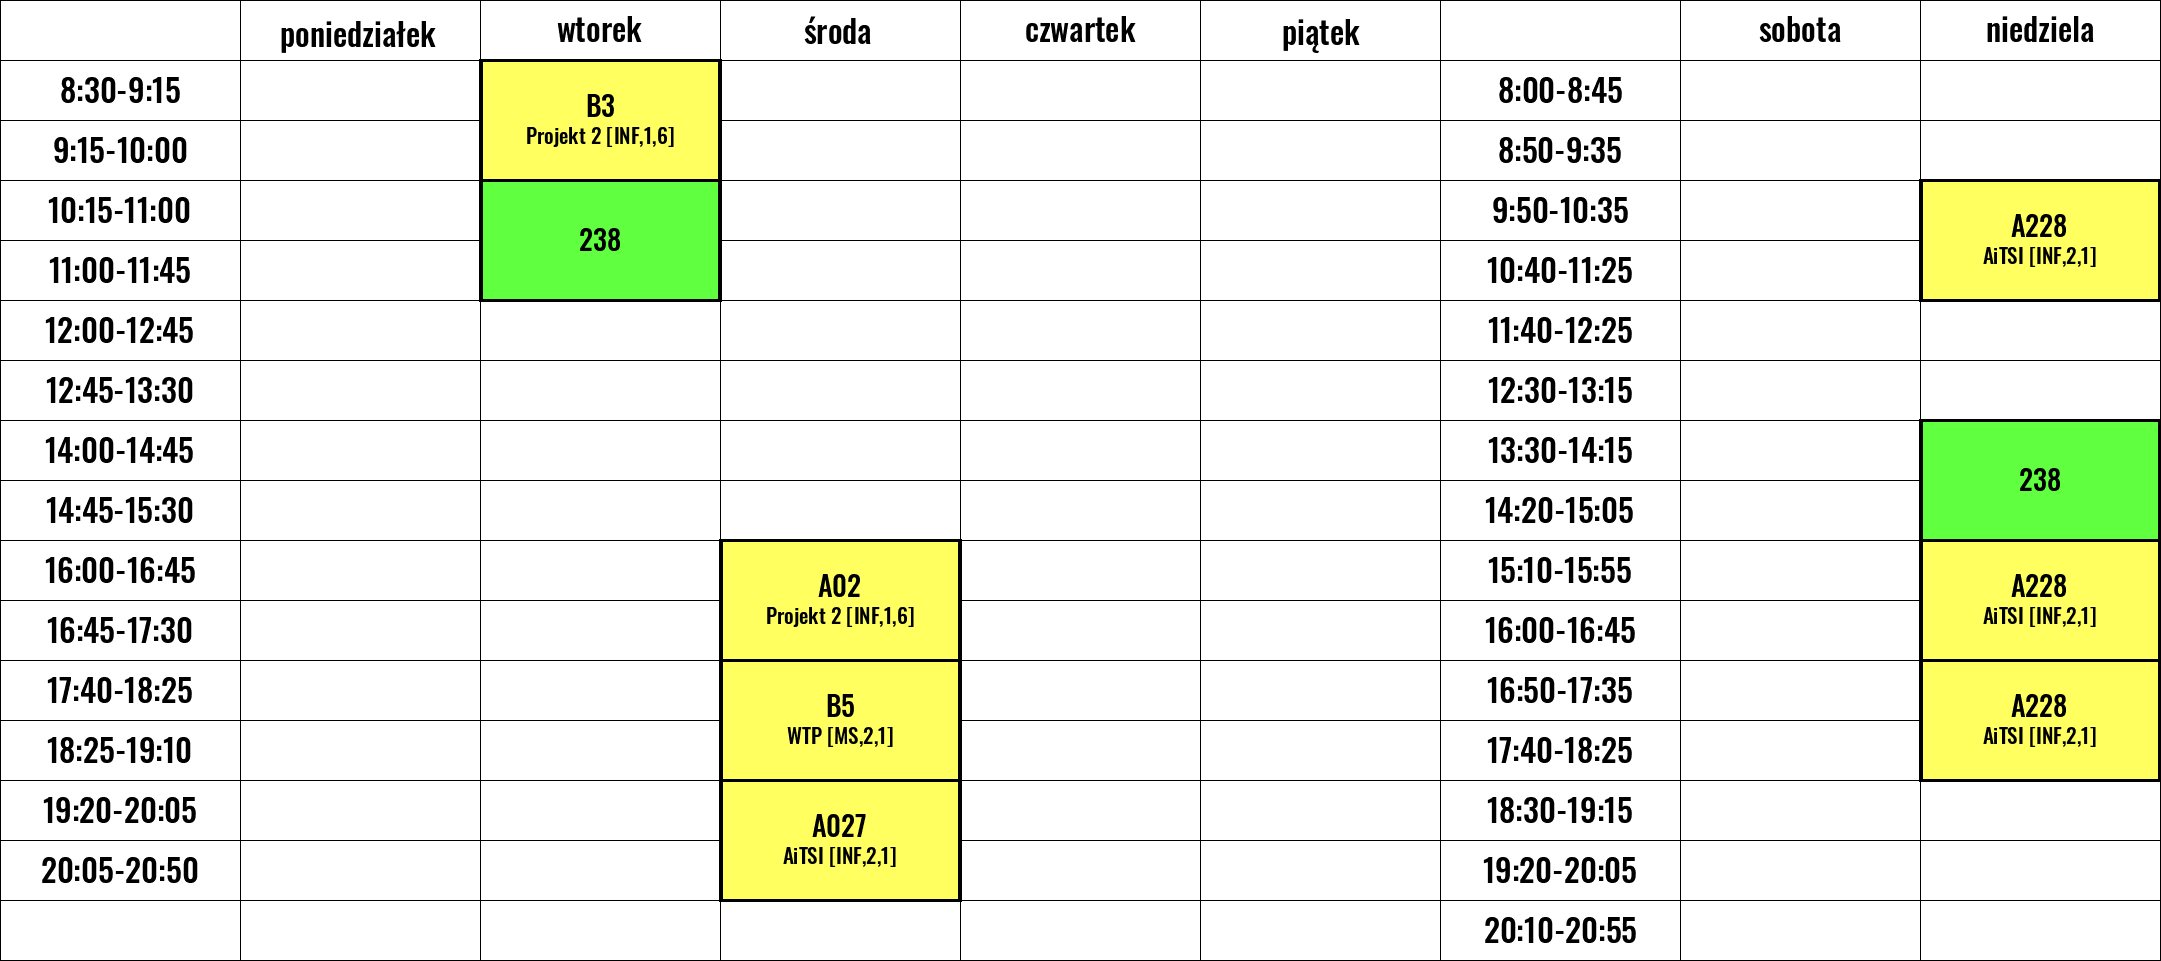The width and height of the screenshot is (2161, 961).
Task: Select the 12:00-12:45 weekday time label
Action: [x=120, y=330]
